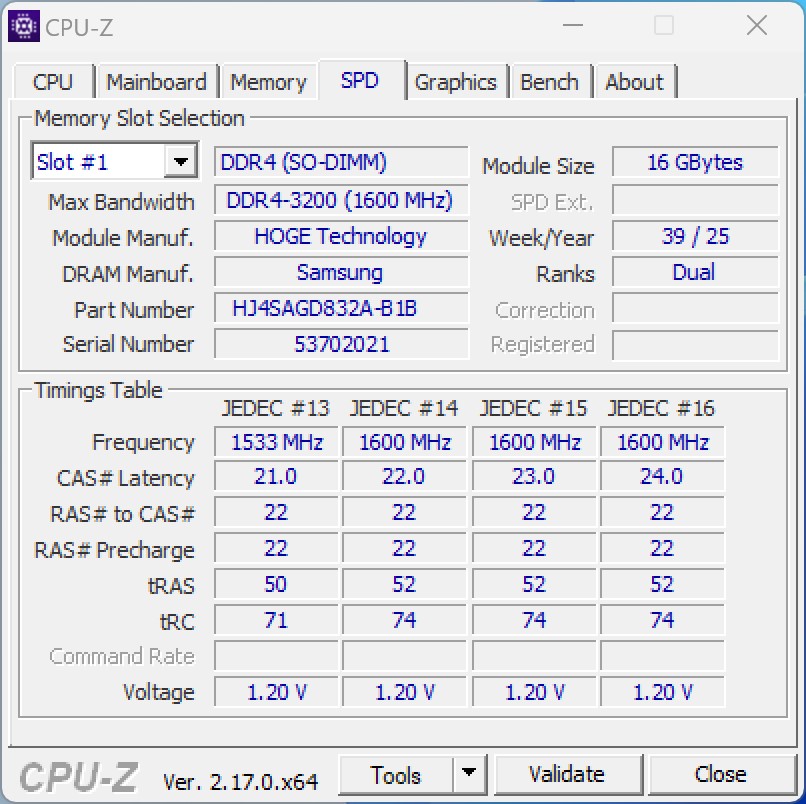Open the Graphics tab
Image resolution: width=806 pixels, height=804 pixels.
point(457,81)
